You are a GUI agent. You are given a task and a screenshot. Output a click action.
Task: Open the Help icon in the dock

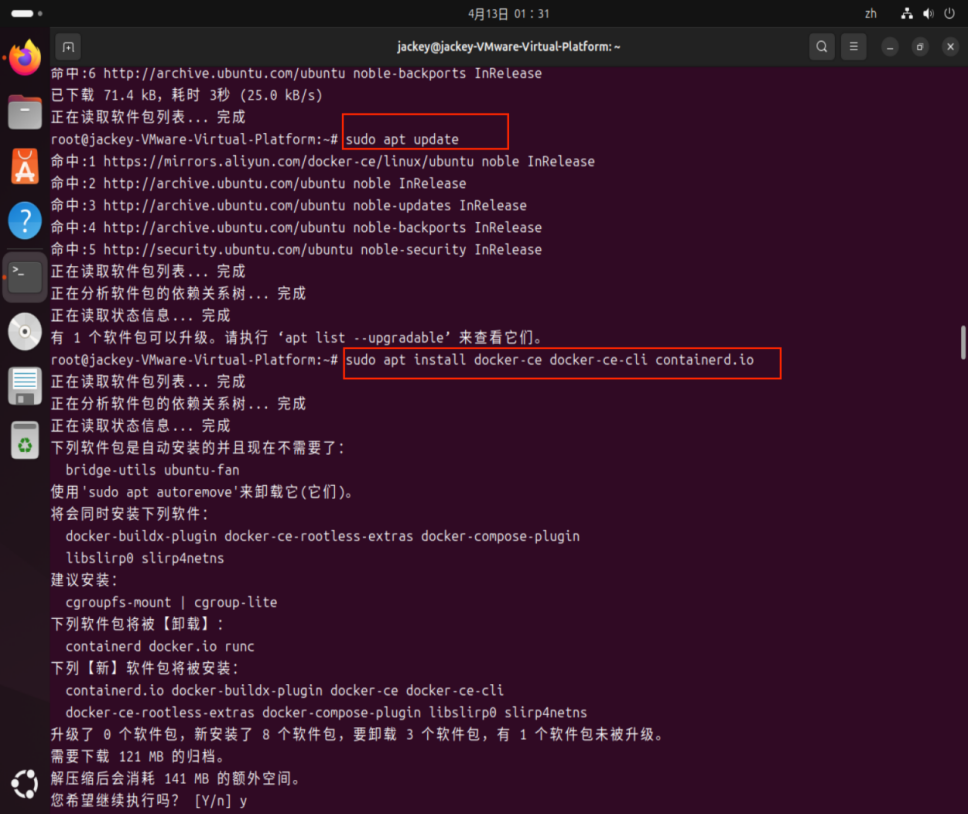(x=25, y=220)
